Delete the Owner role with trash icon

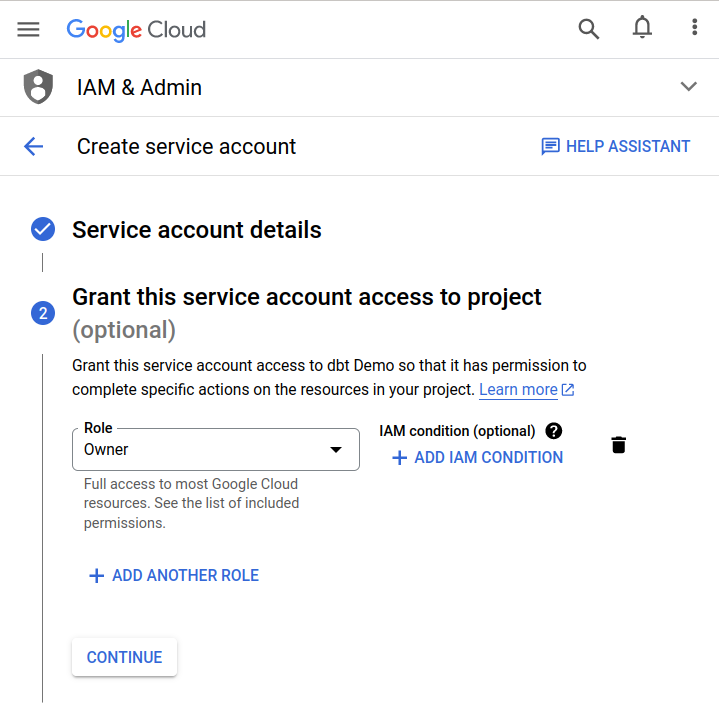[x=618, y=445]
